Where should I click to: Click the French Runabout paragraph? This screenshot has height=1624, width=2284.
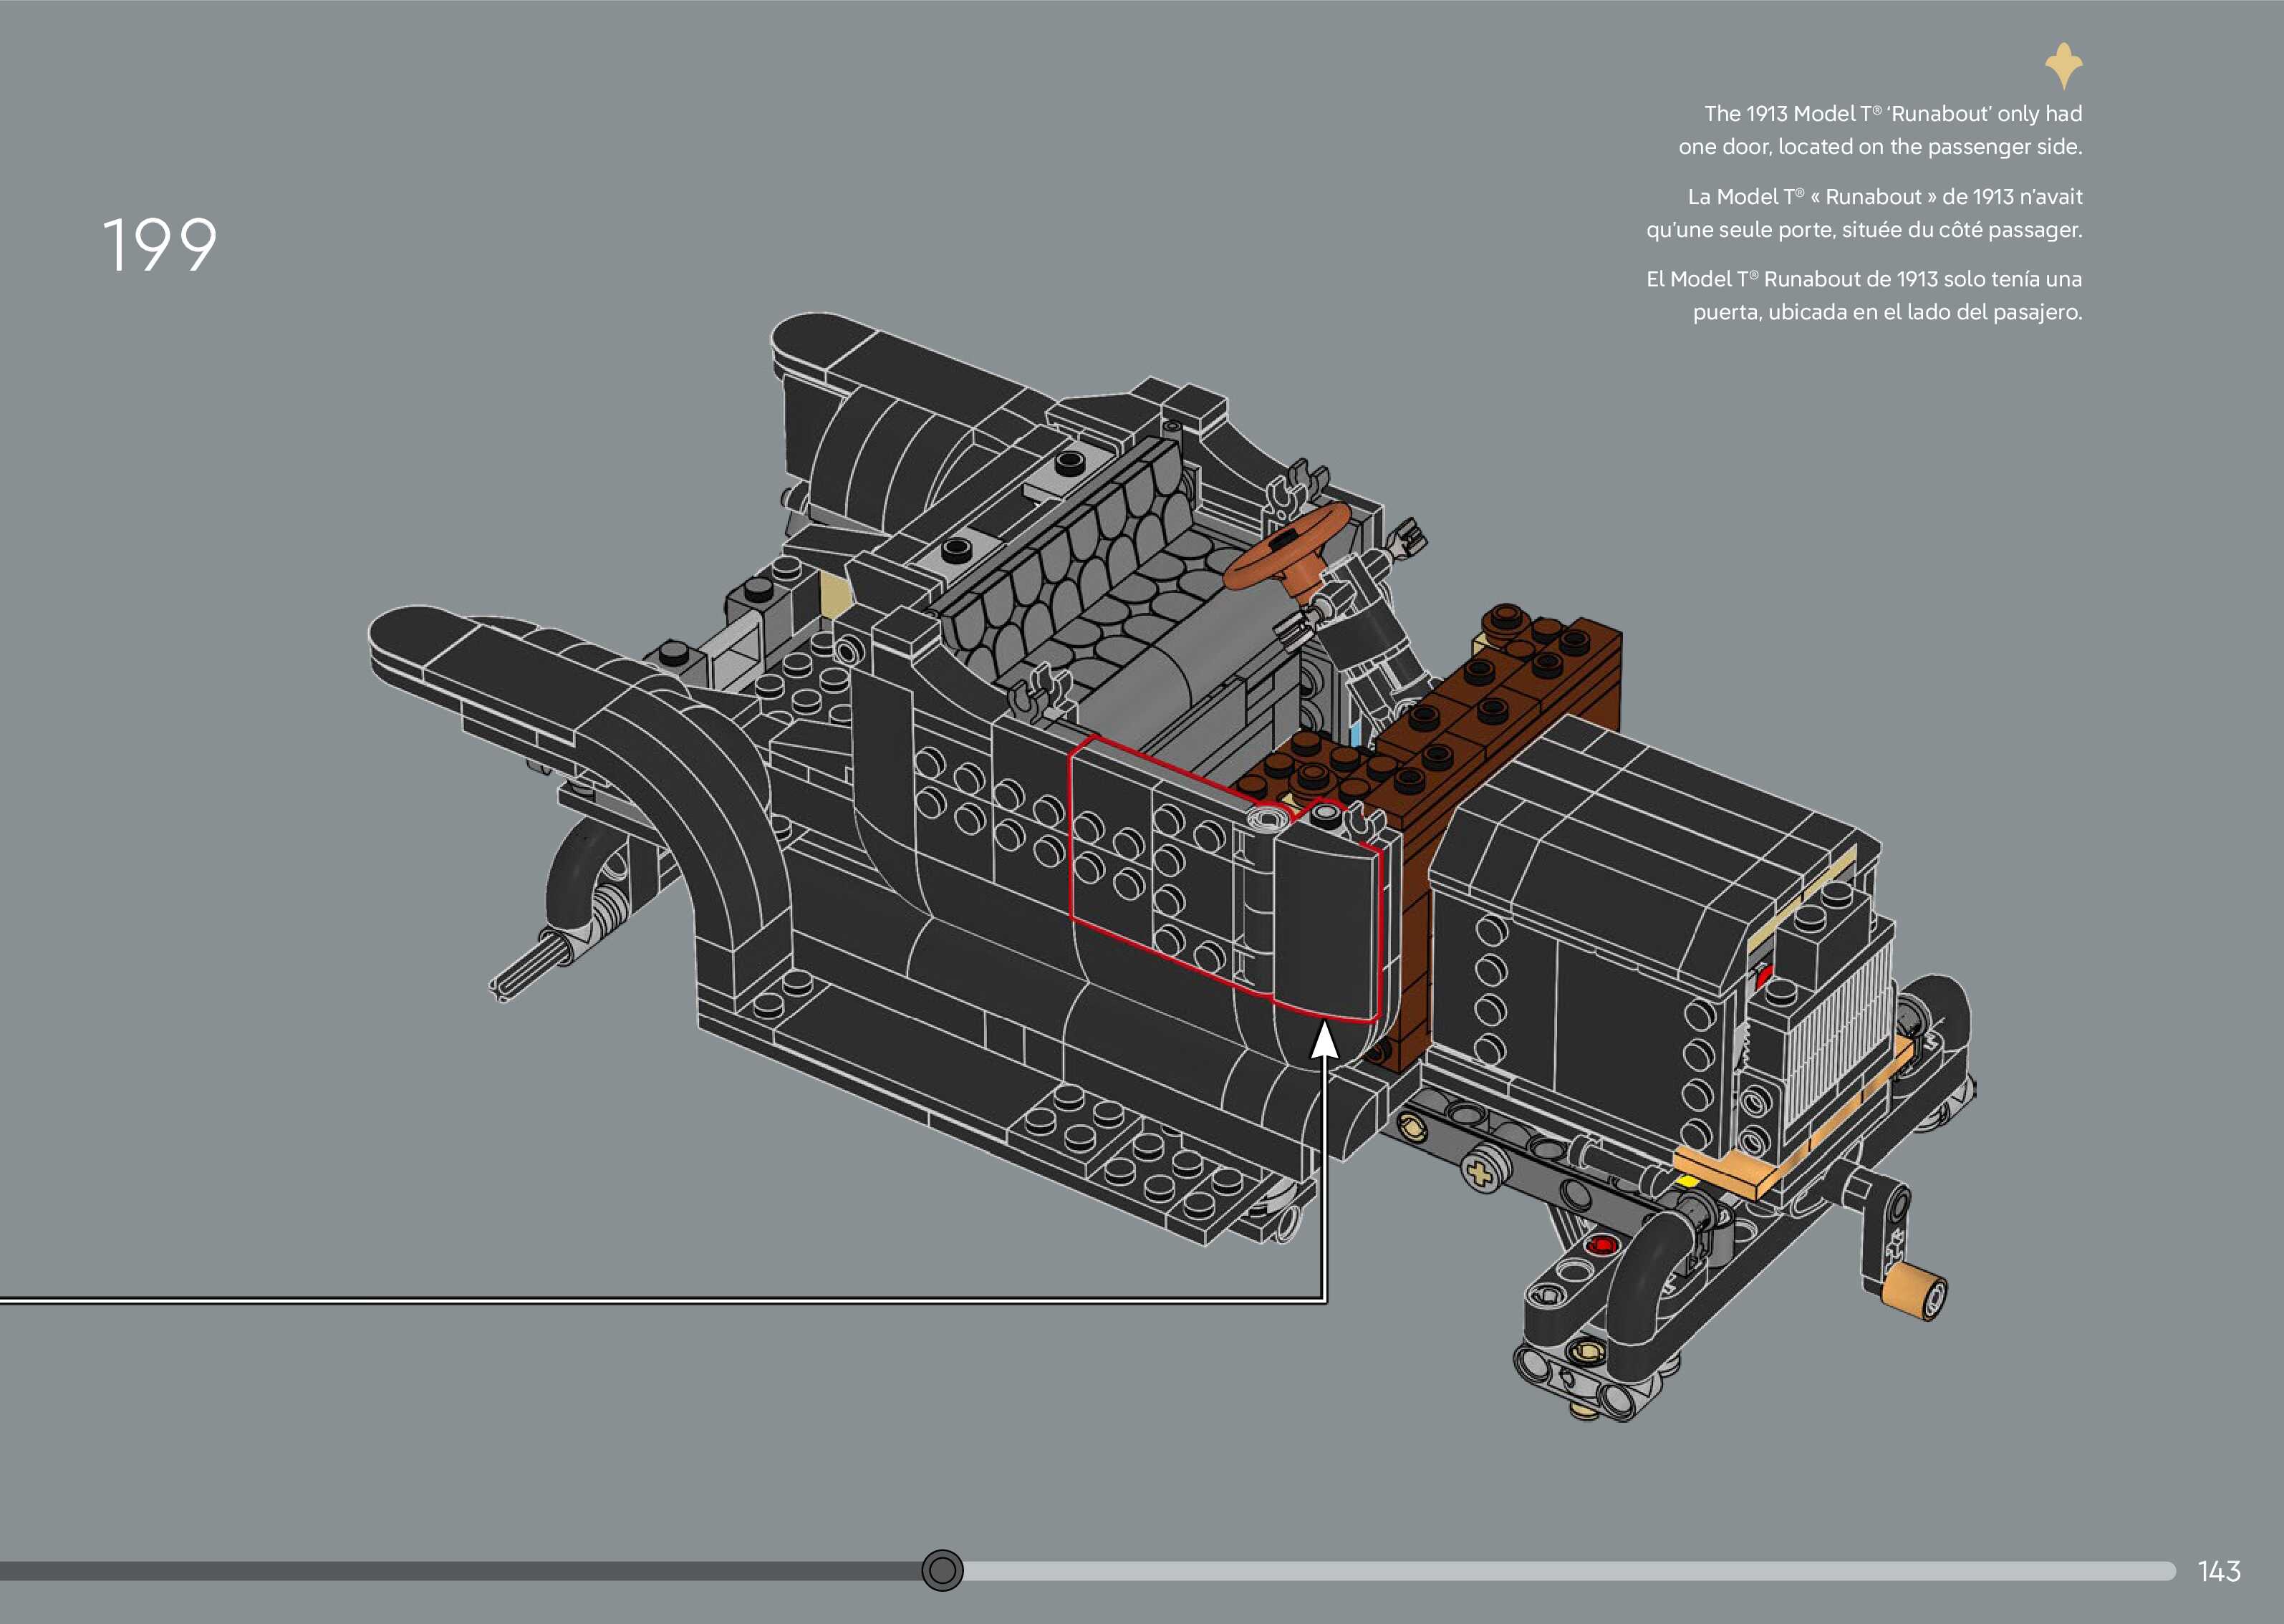point(1865,213)
